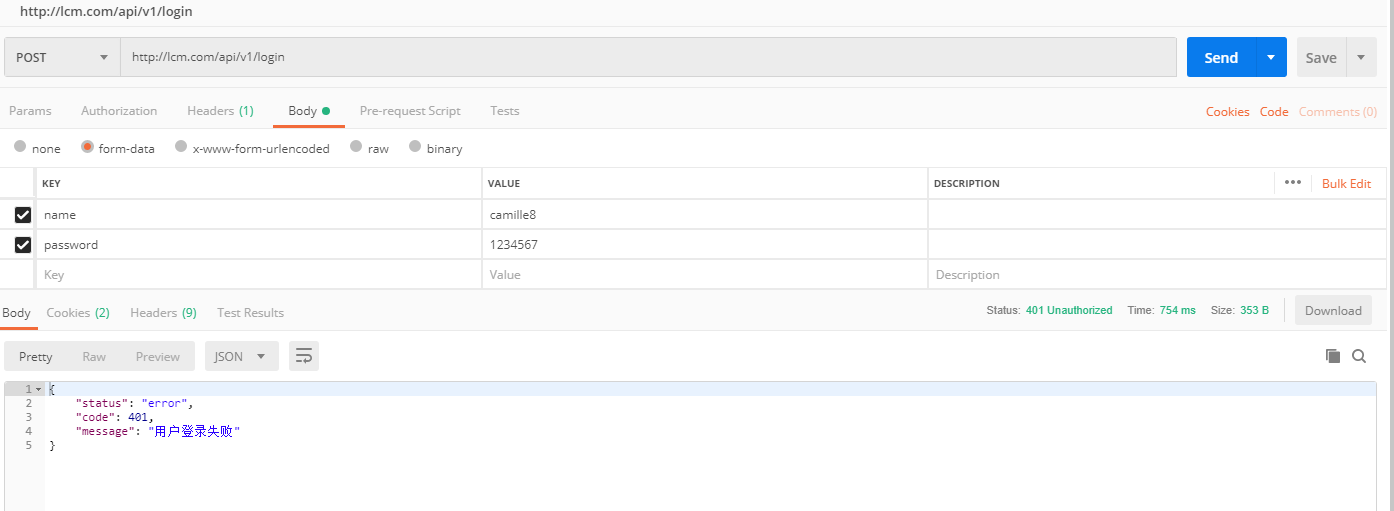Click the wrap lines icon in response toolbar

(304, 356)
